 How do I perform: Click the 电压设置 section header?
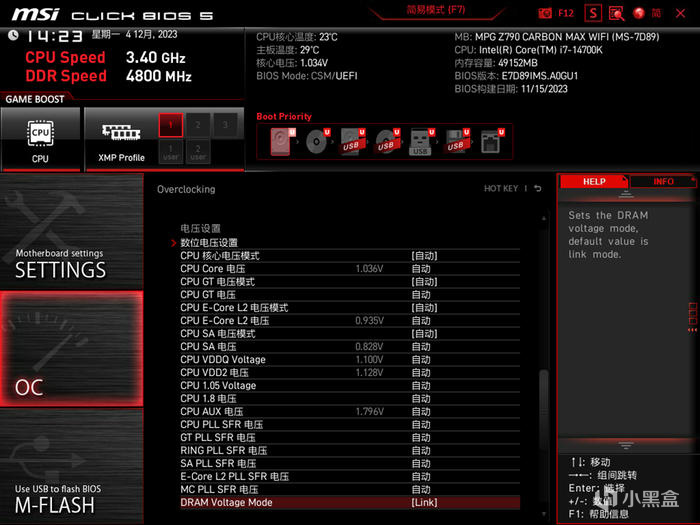tap(200, 229)
